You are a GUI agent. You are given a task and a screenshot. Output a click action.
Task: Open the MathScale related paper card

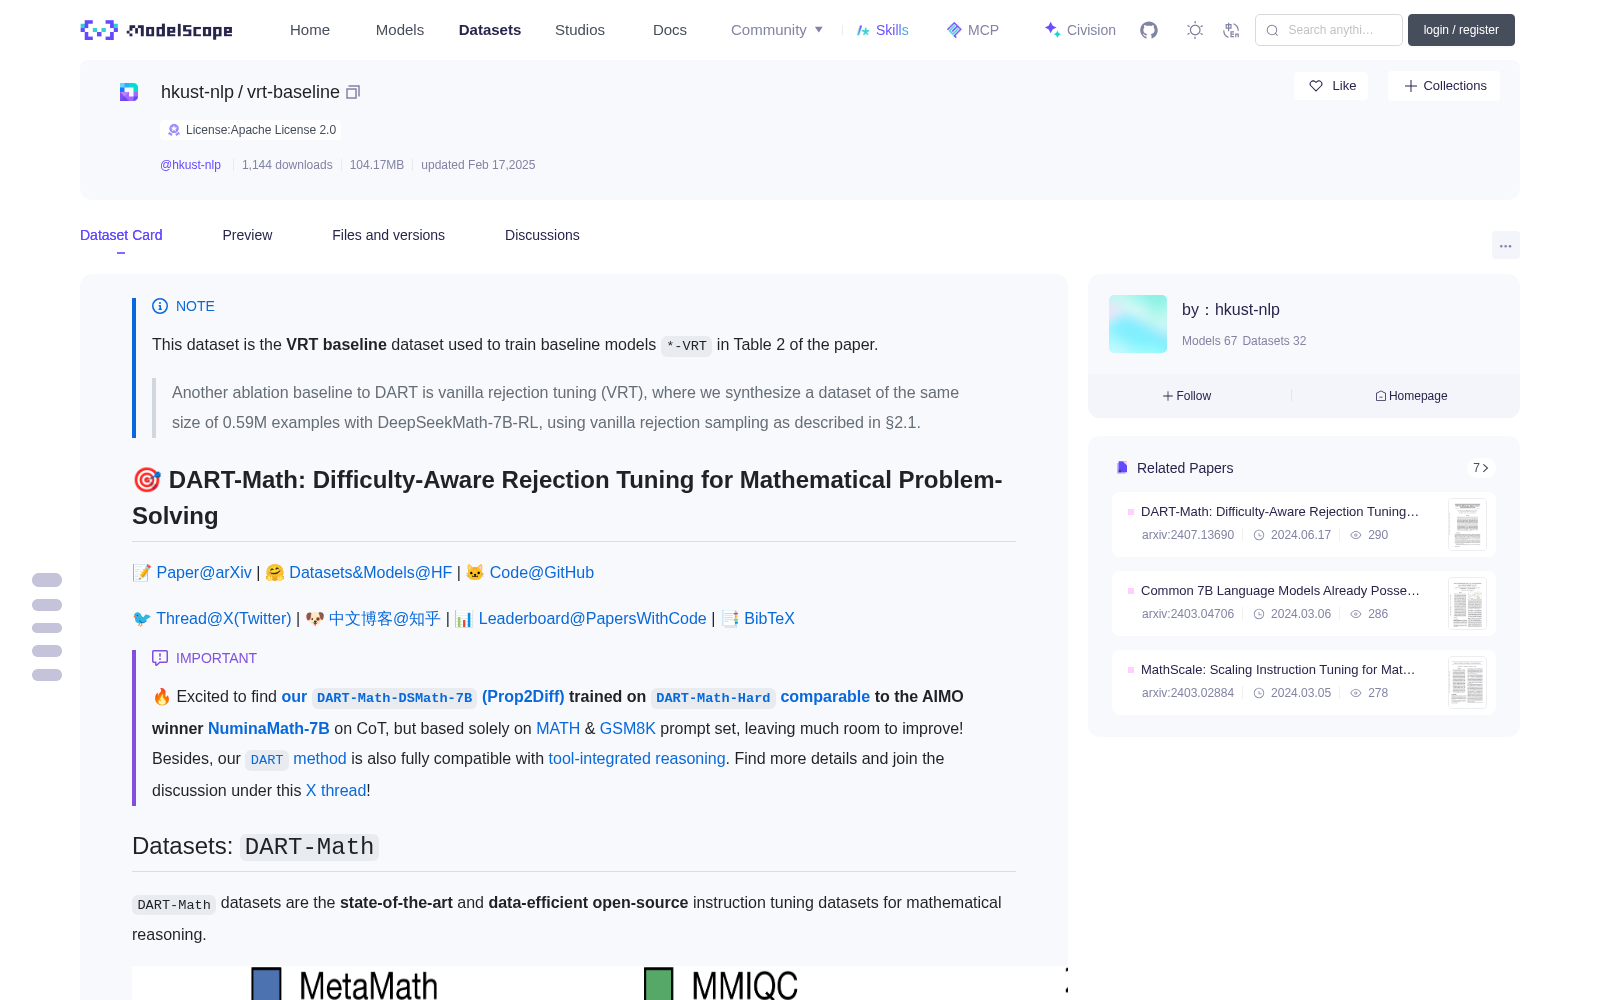[x=1304, y=682]
